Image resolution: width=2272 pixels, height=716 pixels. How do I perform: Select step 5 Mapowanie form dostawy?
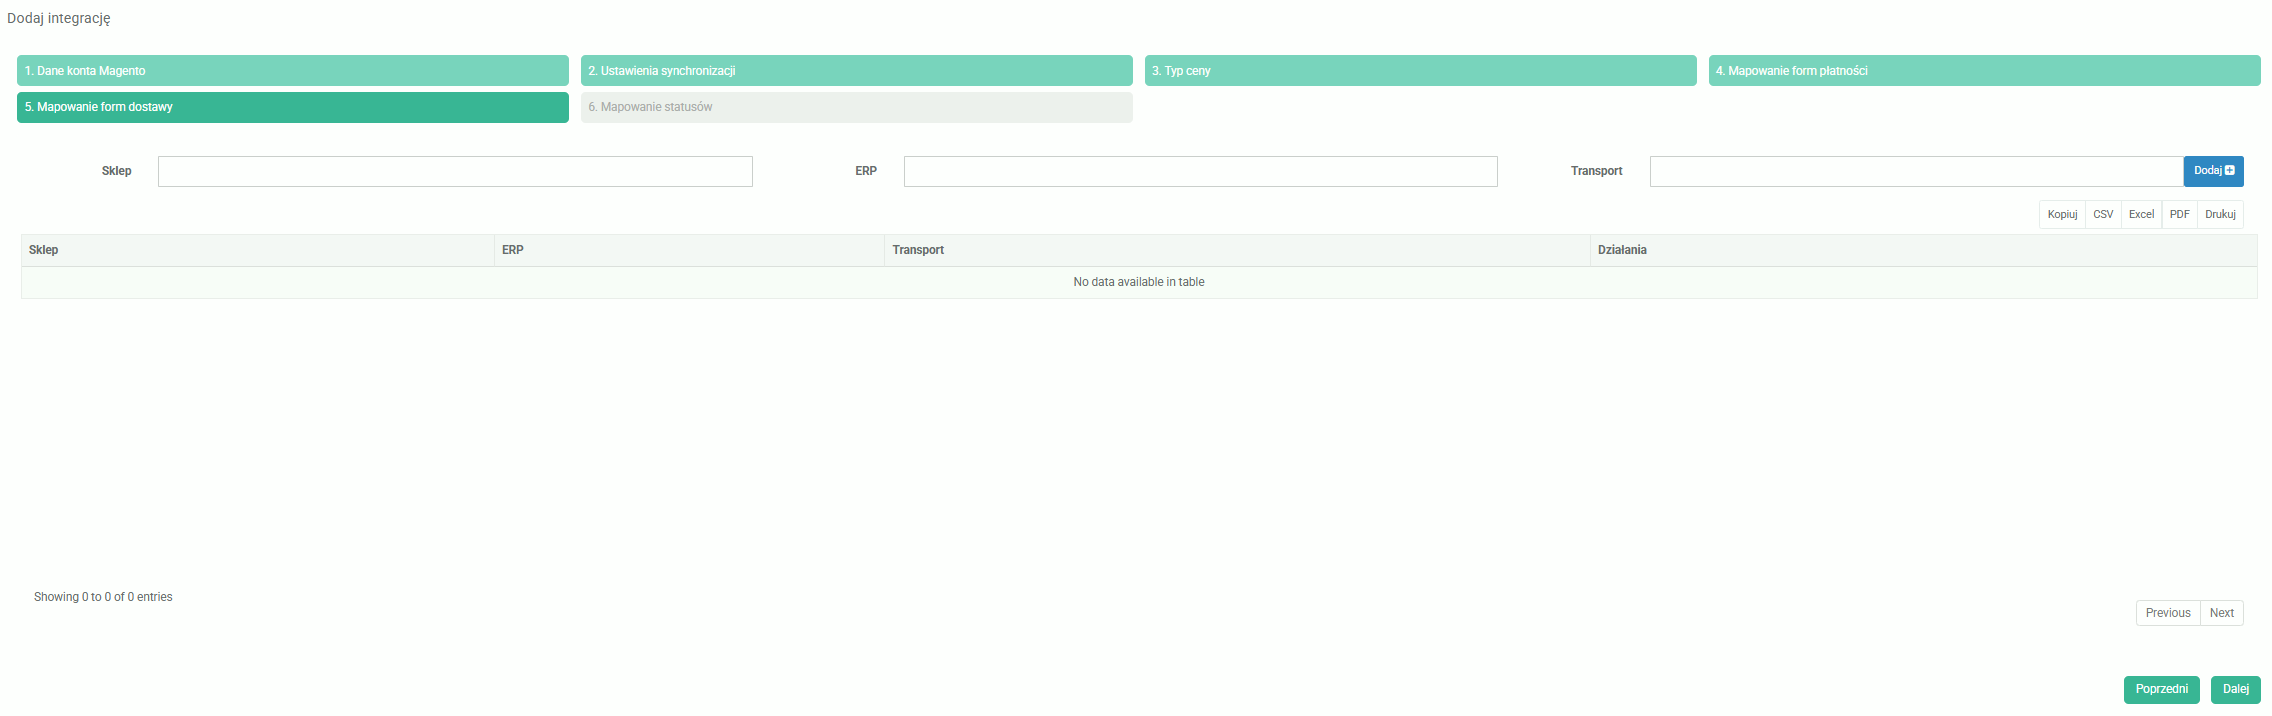pyautogui.click(x=292, y=107)
